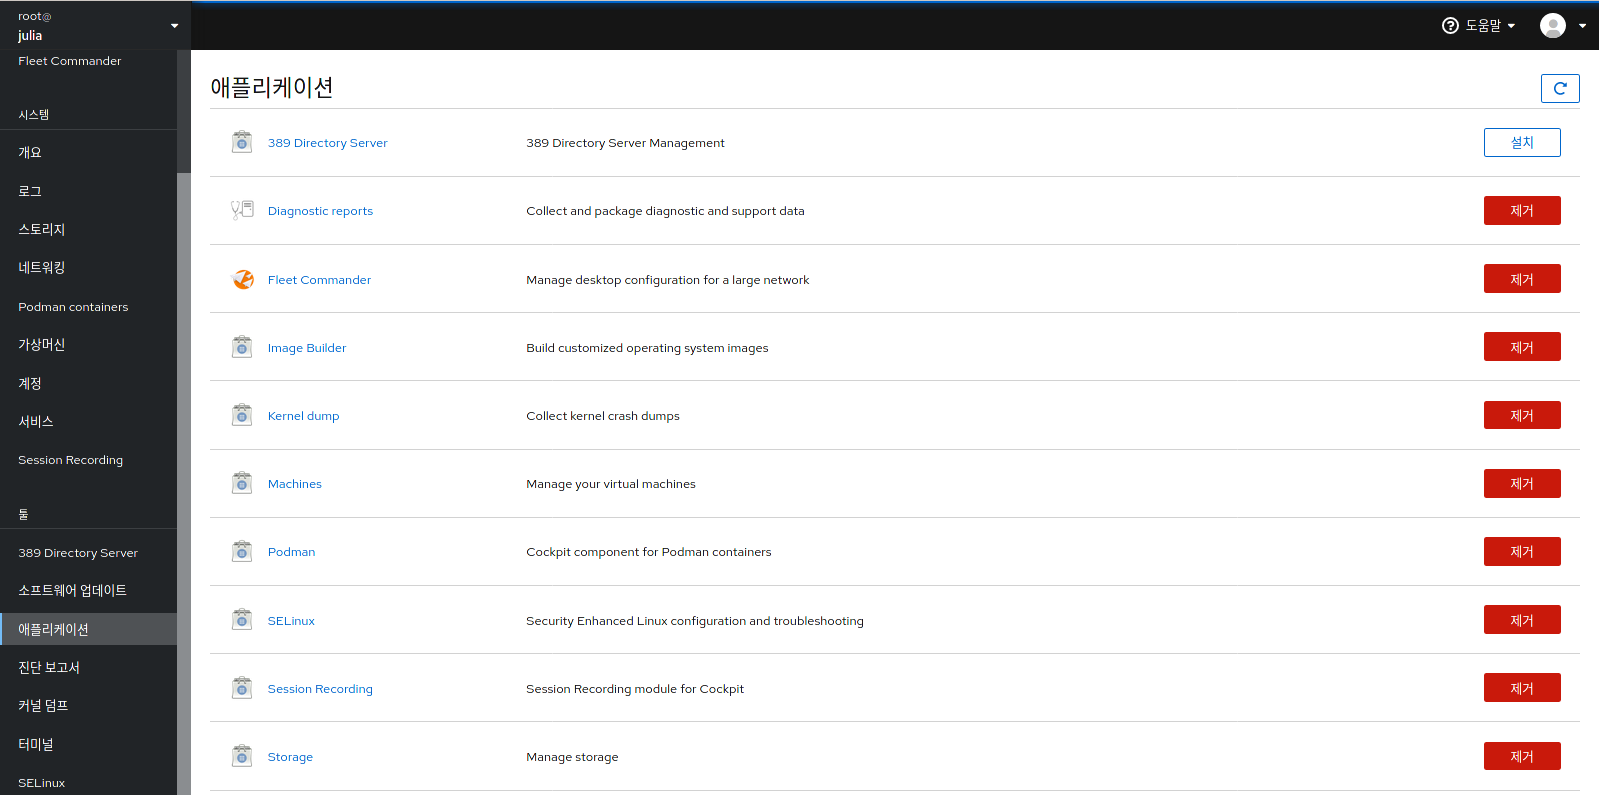
Task: Open the Fleet Commander application link
Action: (319, 280)
